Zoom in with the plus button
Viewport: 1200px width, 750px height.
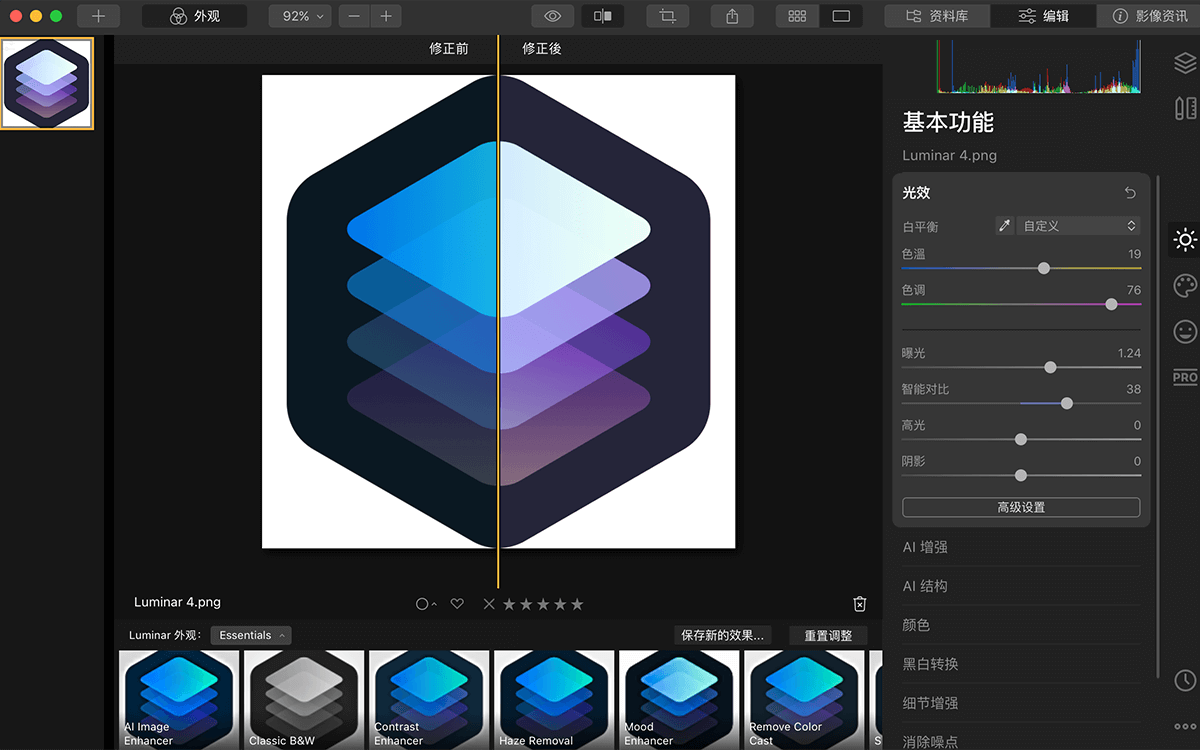[x=386, y=16]
